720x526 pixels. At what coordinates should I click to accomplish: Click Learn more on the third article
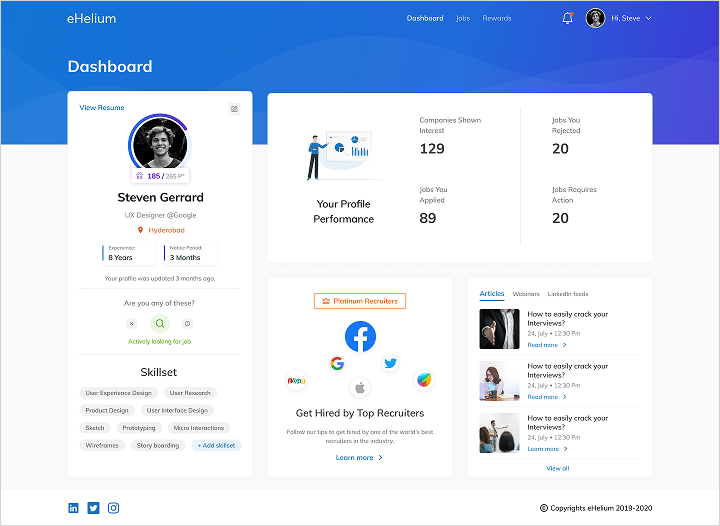(543, 449)
